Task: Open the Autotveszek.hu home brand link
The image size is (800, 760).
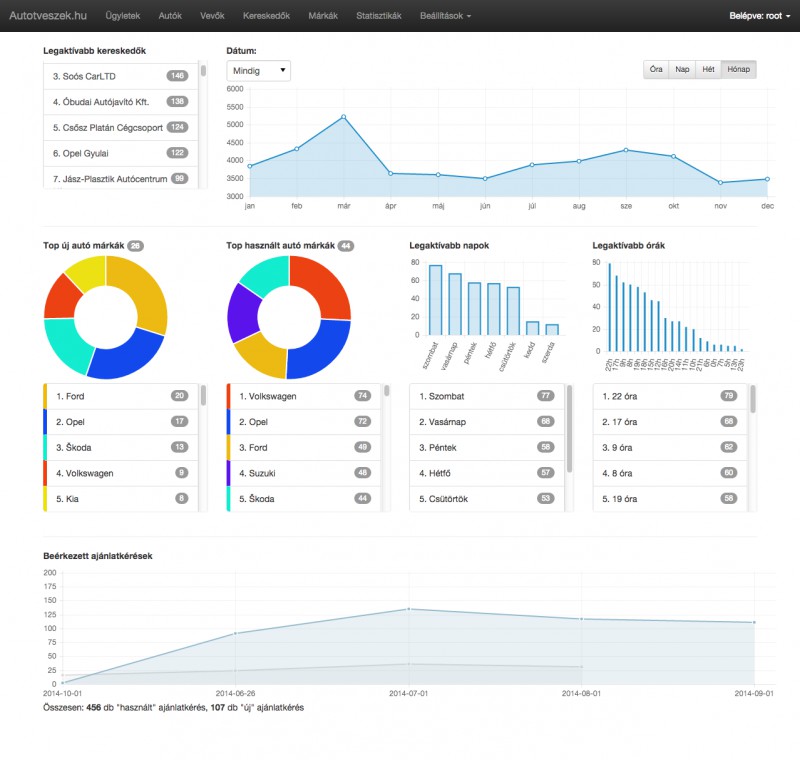Action: click(50, 16)
